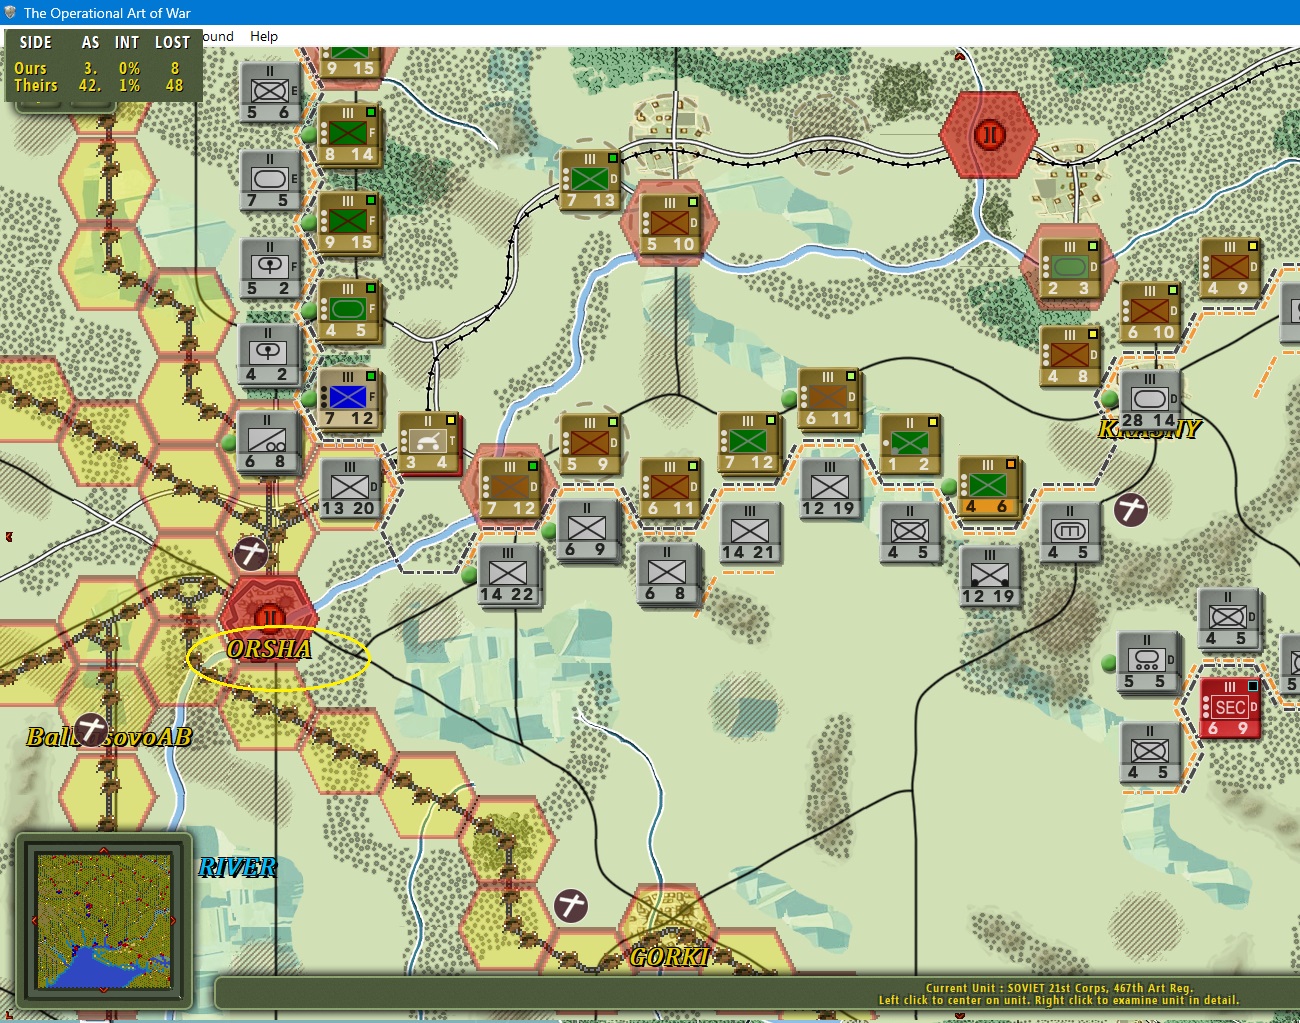The height and width of the screenshot is (1023, 1300).
Task: Select the Soviet unit rated 5 9
Action: (590, 444)
